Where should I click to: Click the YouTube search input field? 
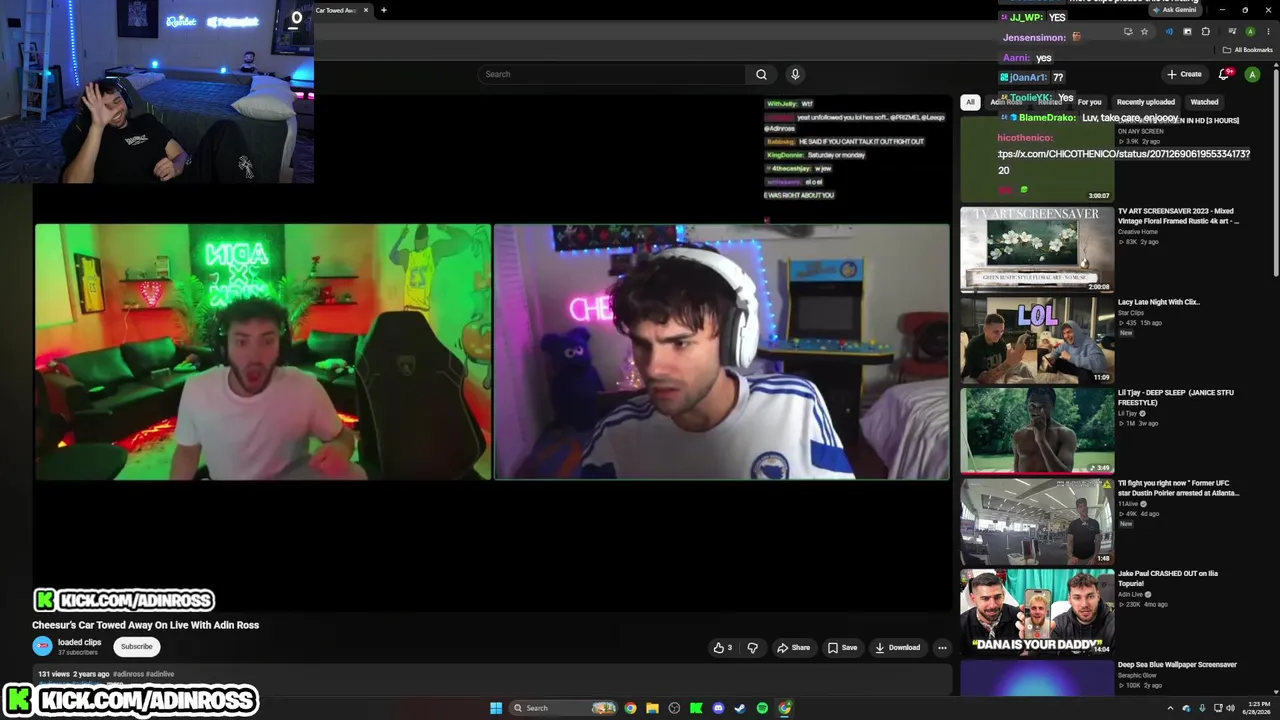[612, 74]
